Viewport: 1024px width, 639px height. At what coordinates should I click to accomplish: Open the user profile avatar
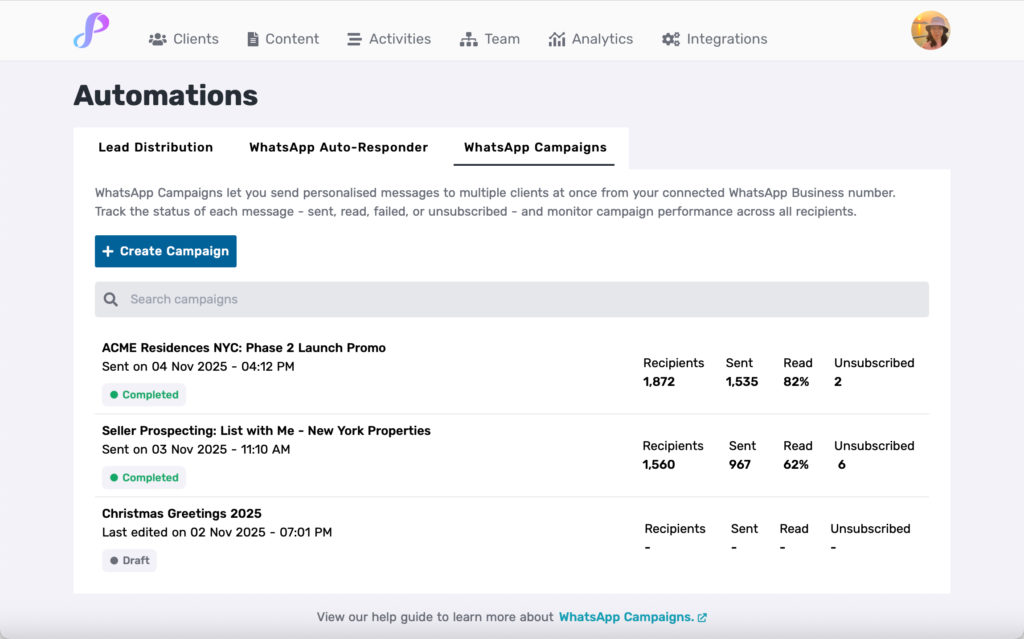pyautogui.click(x=930, y=31)
